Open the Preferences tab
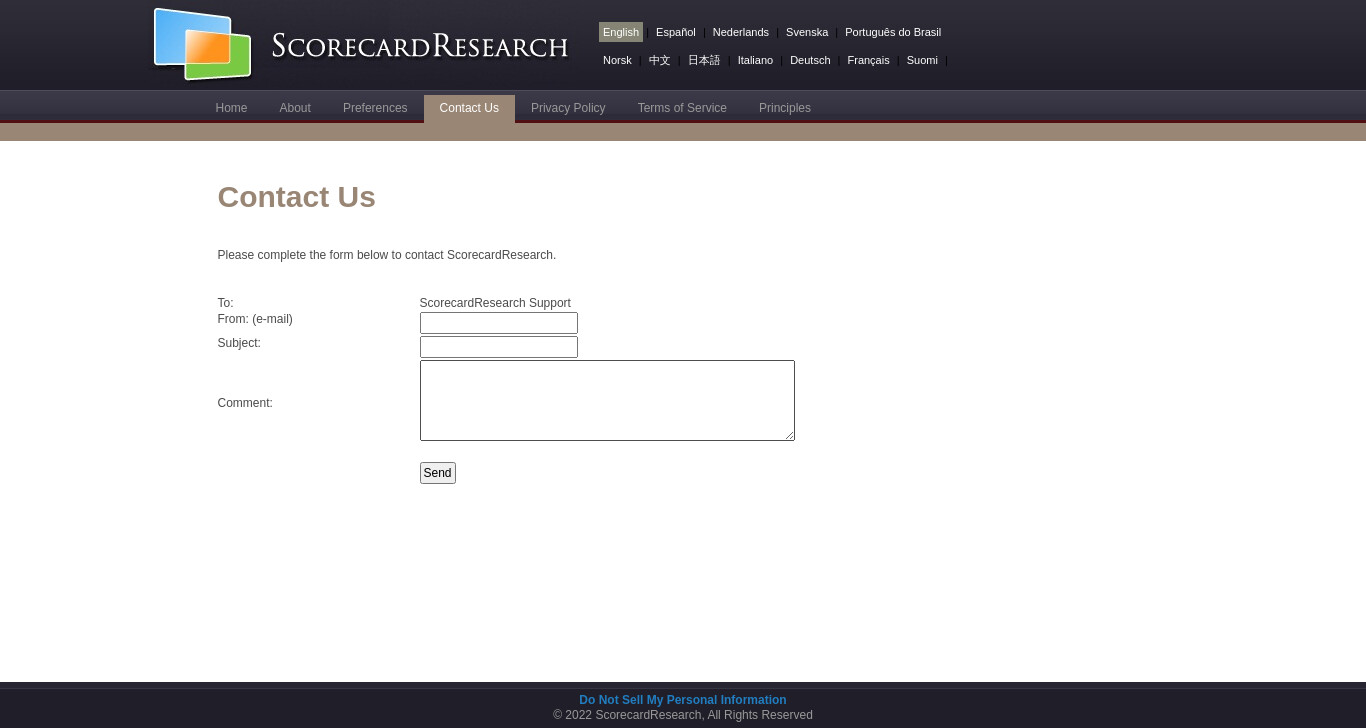The height and width of the screenshot is (728, 1366). pos(375,108)
